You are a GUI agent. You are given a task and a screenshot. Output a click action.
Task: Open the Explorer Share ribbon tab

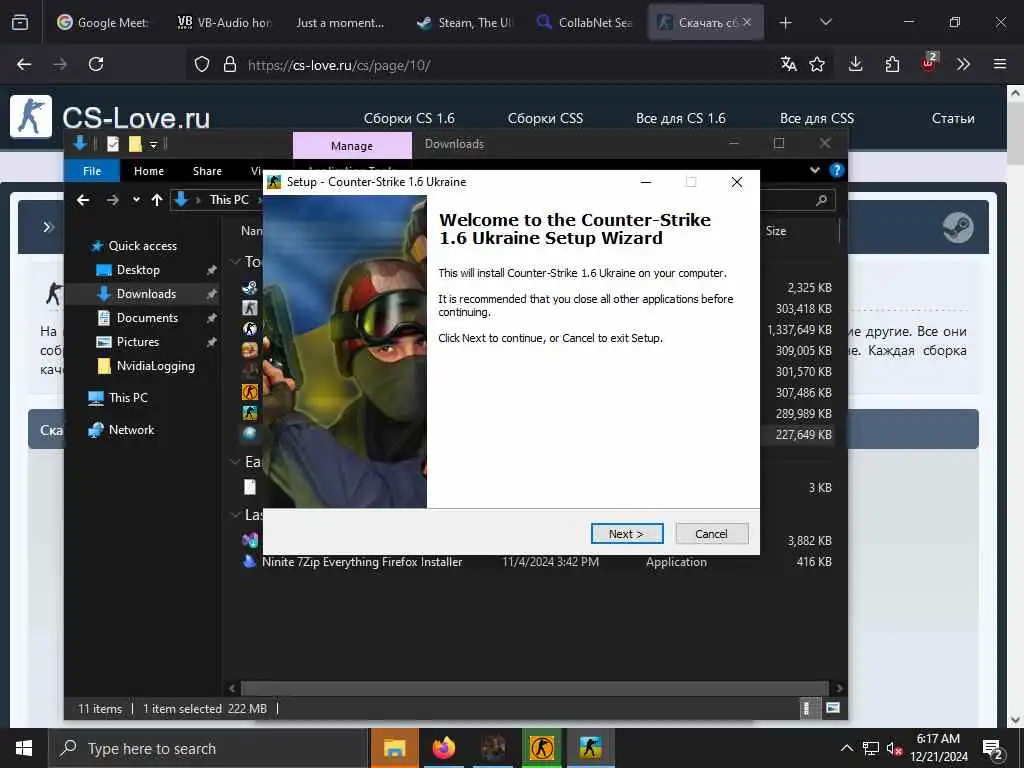[x=207, y=170]
